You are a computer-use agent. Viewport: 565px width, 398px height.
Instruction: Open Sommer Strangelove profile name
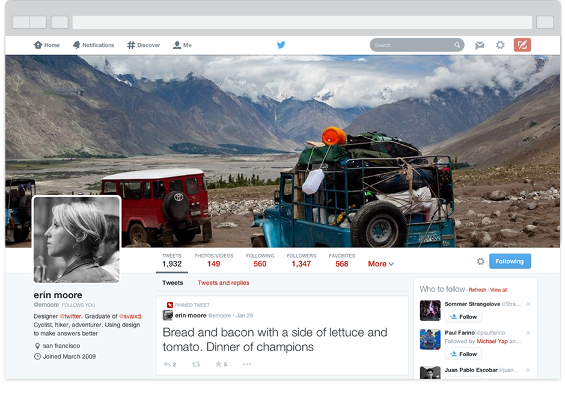click(x=472, y=304)
